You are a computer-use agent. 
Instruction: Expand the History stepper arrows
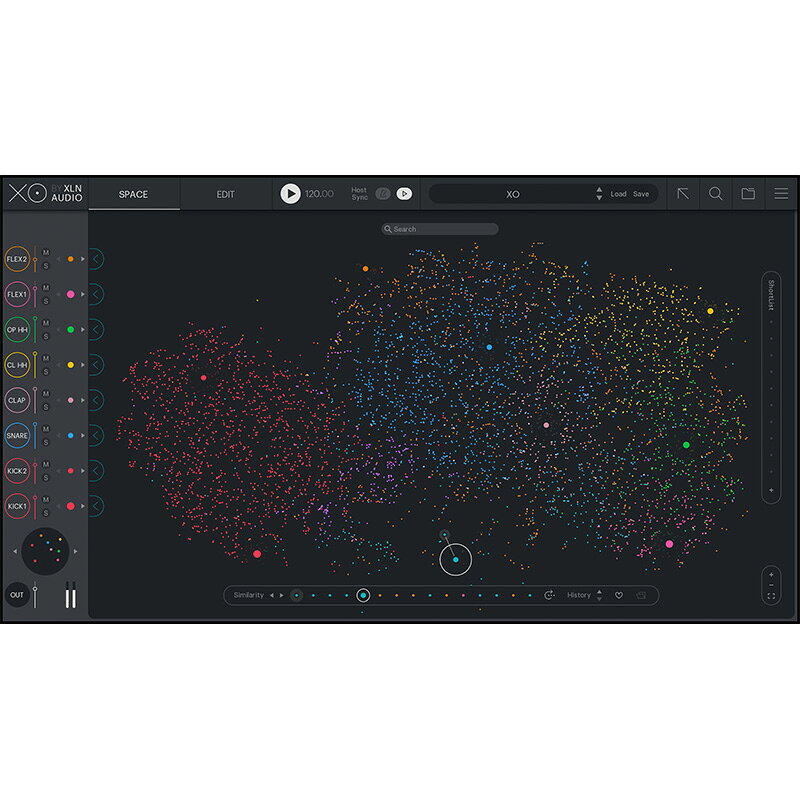pos(599,595)
